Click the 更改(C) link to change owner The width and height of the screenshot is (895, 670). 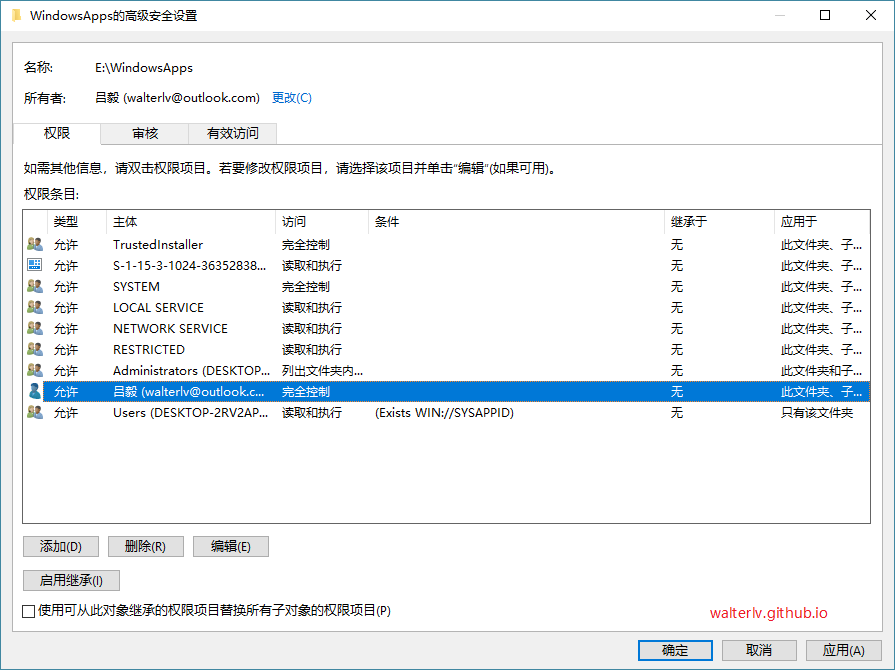pyautogui.click(x=290, y=98)
